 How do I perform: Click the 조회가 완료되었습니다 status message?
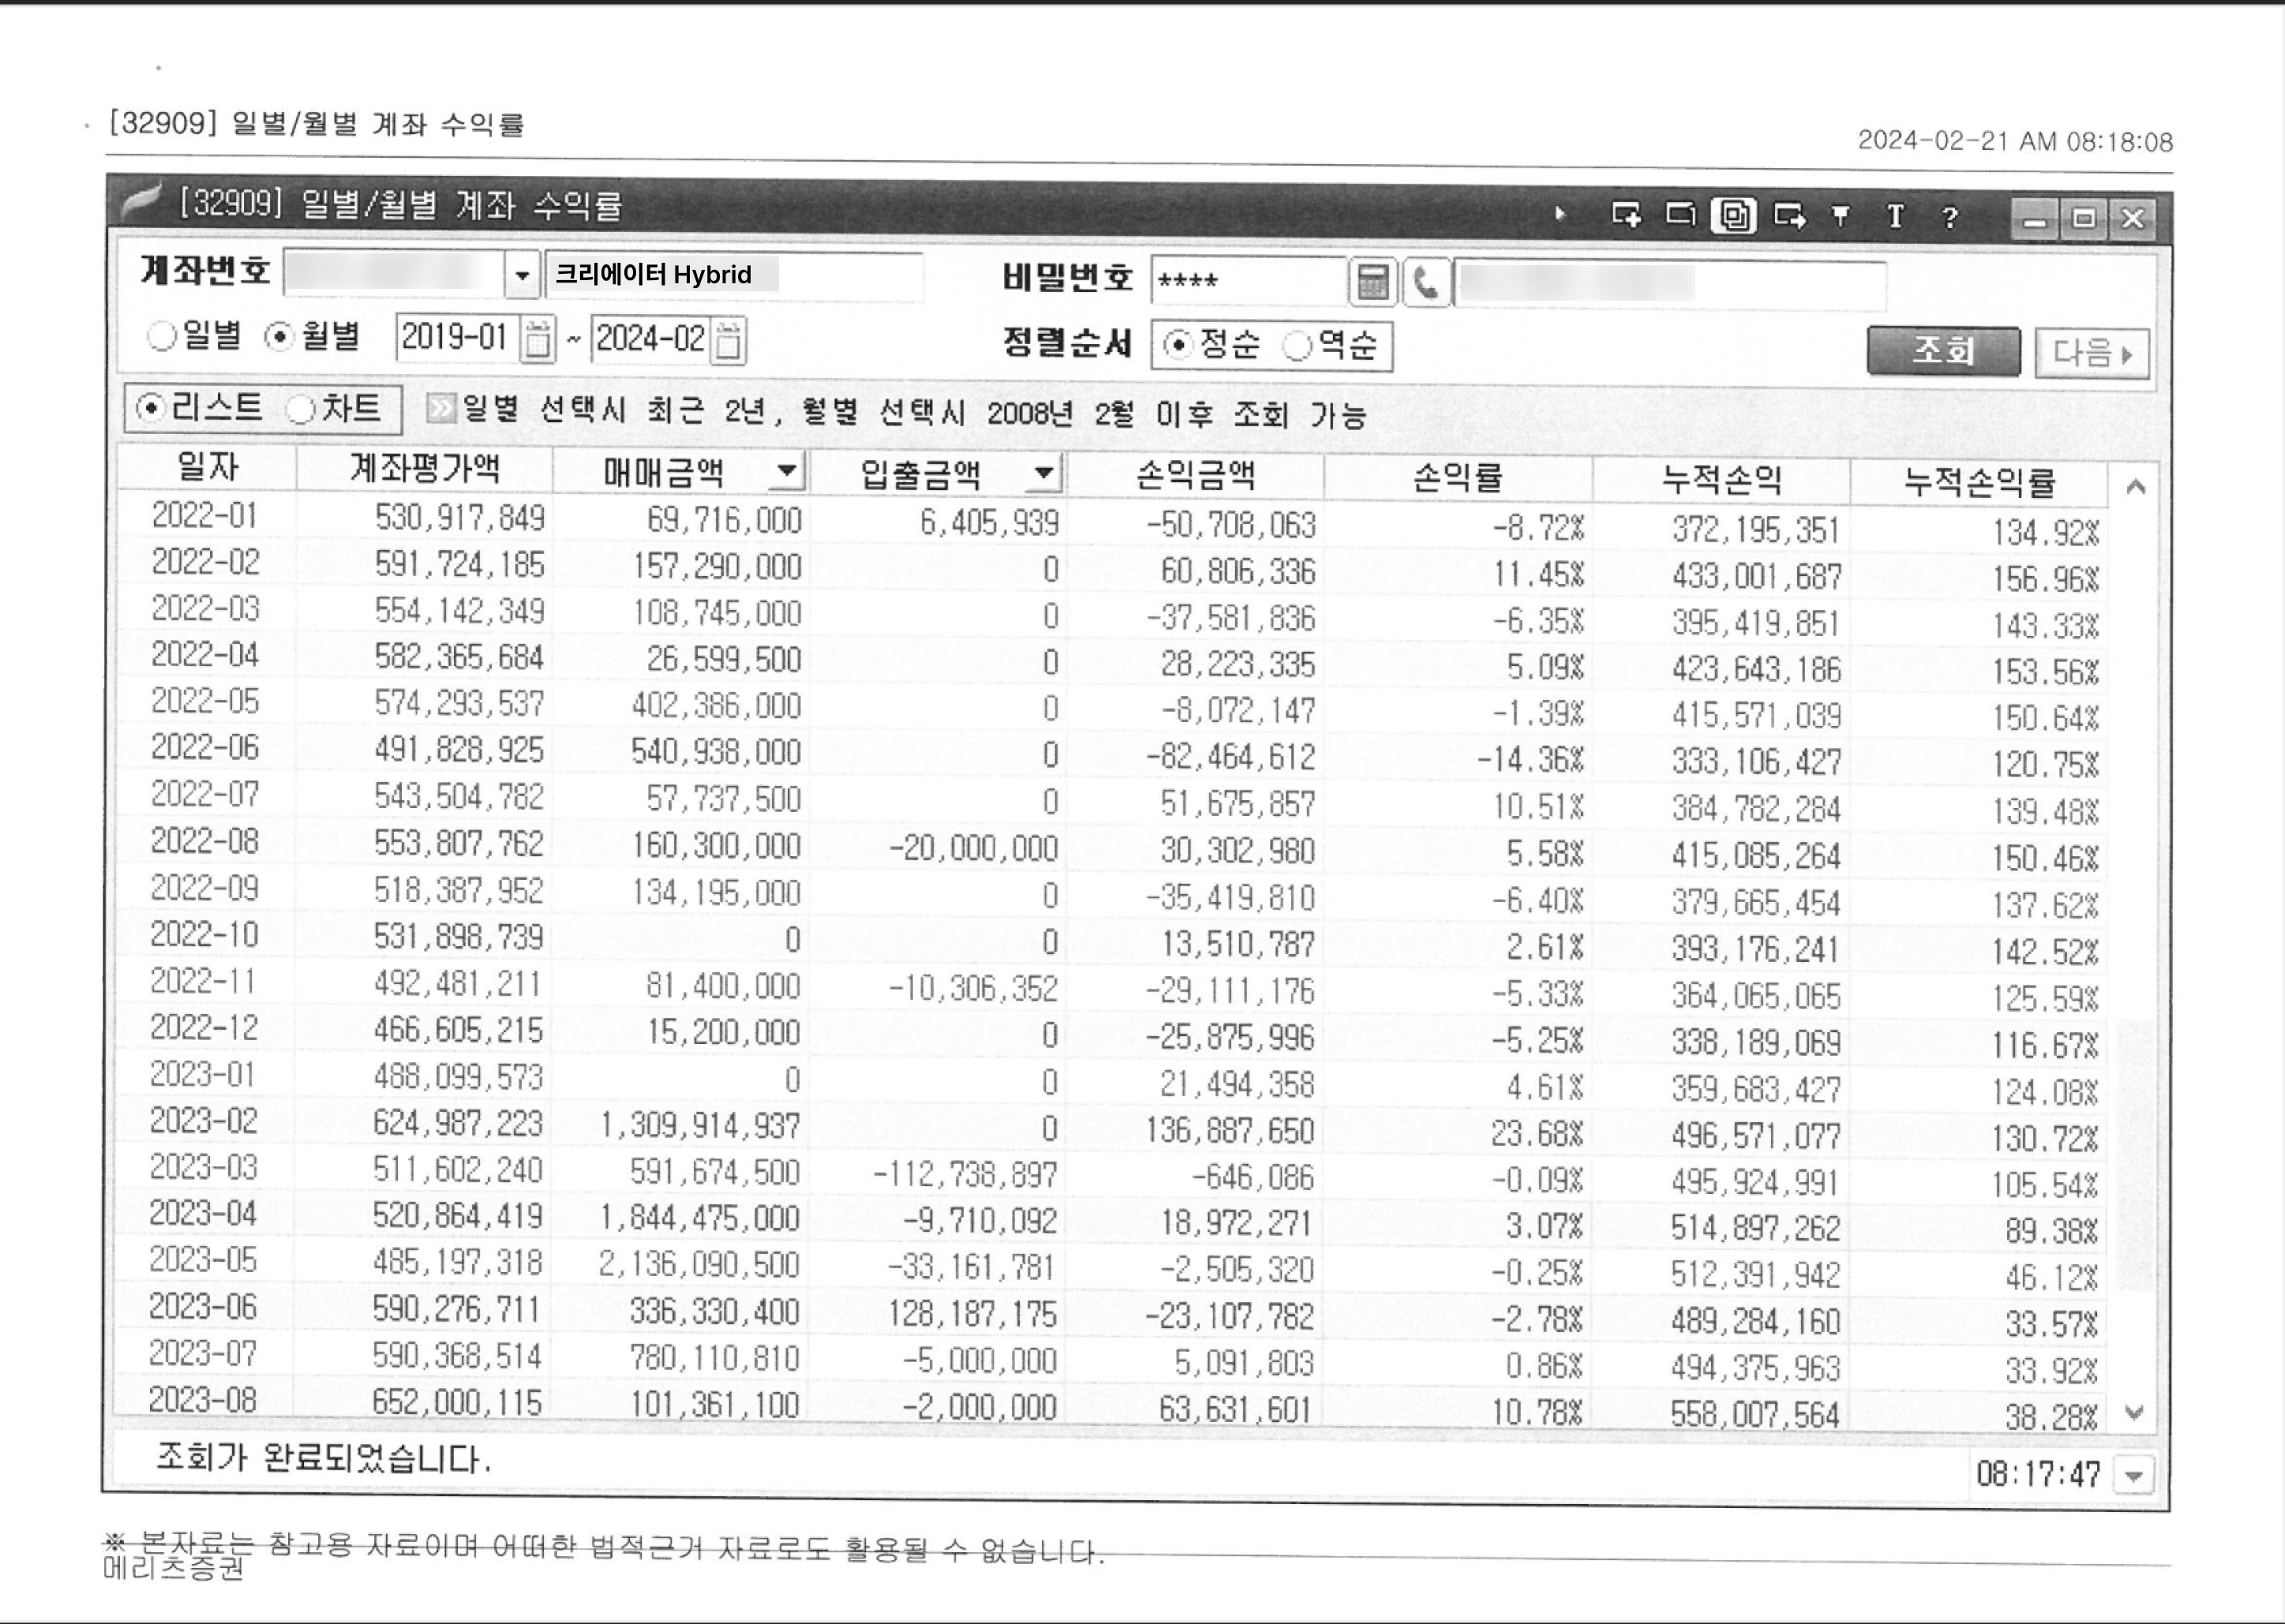324,1459
